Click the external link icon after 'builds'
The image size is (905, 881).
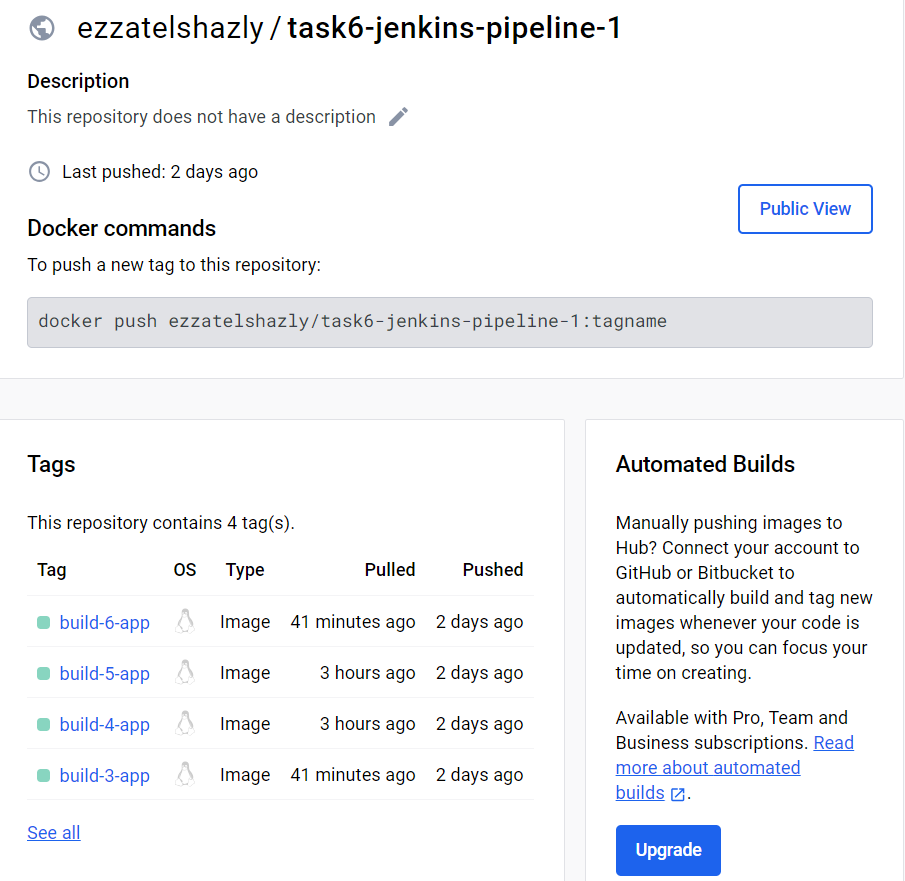click(x=678, y=794)
